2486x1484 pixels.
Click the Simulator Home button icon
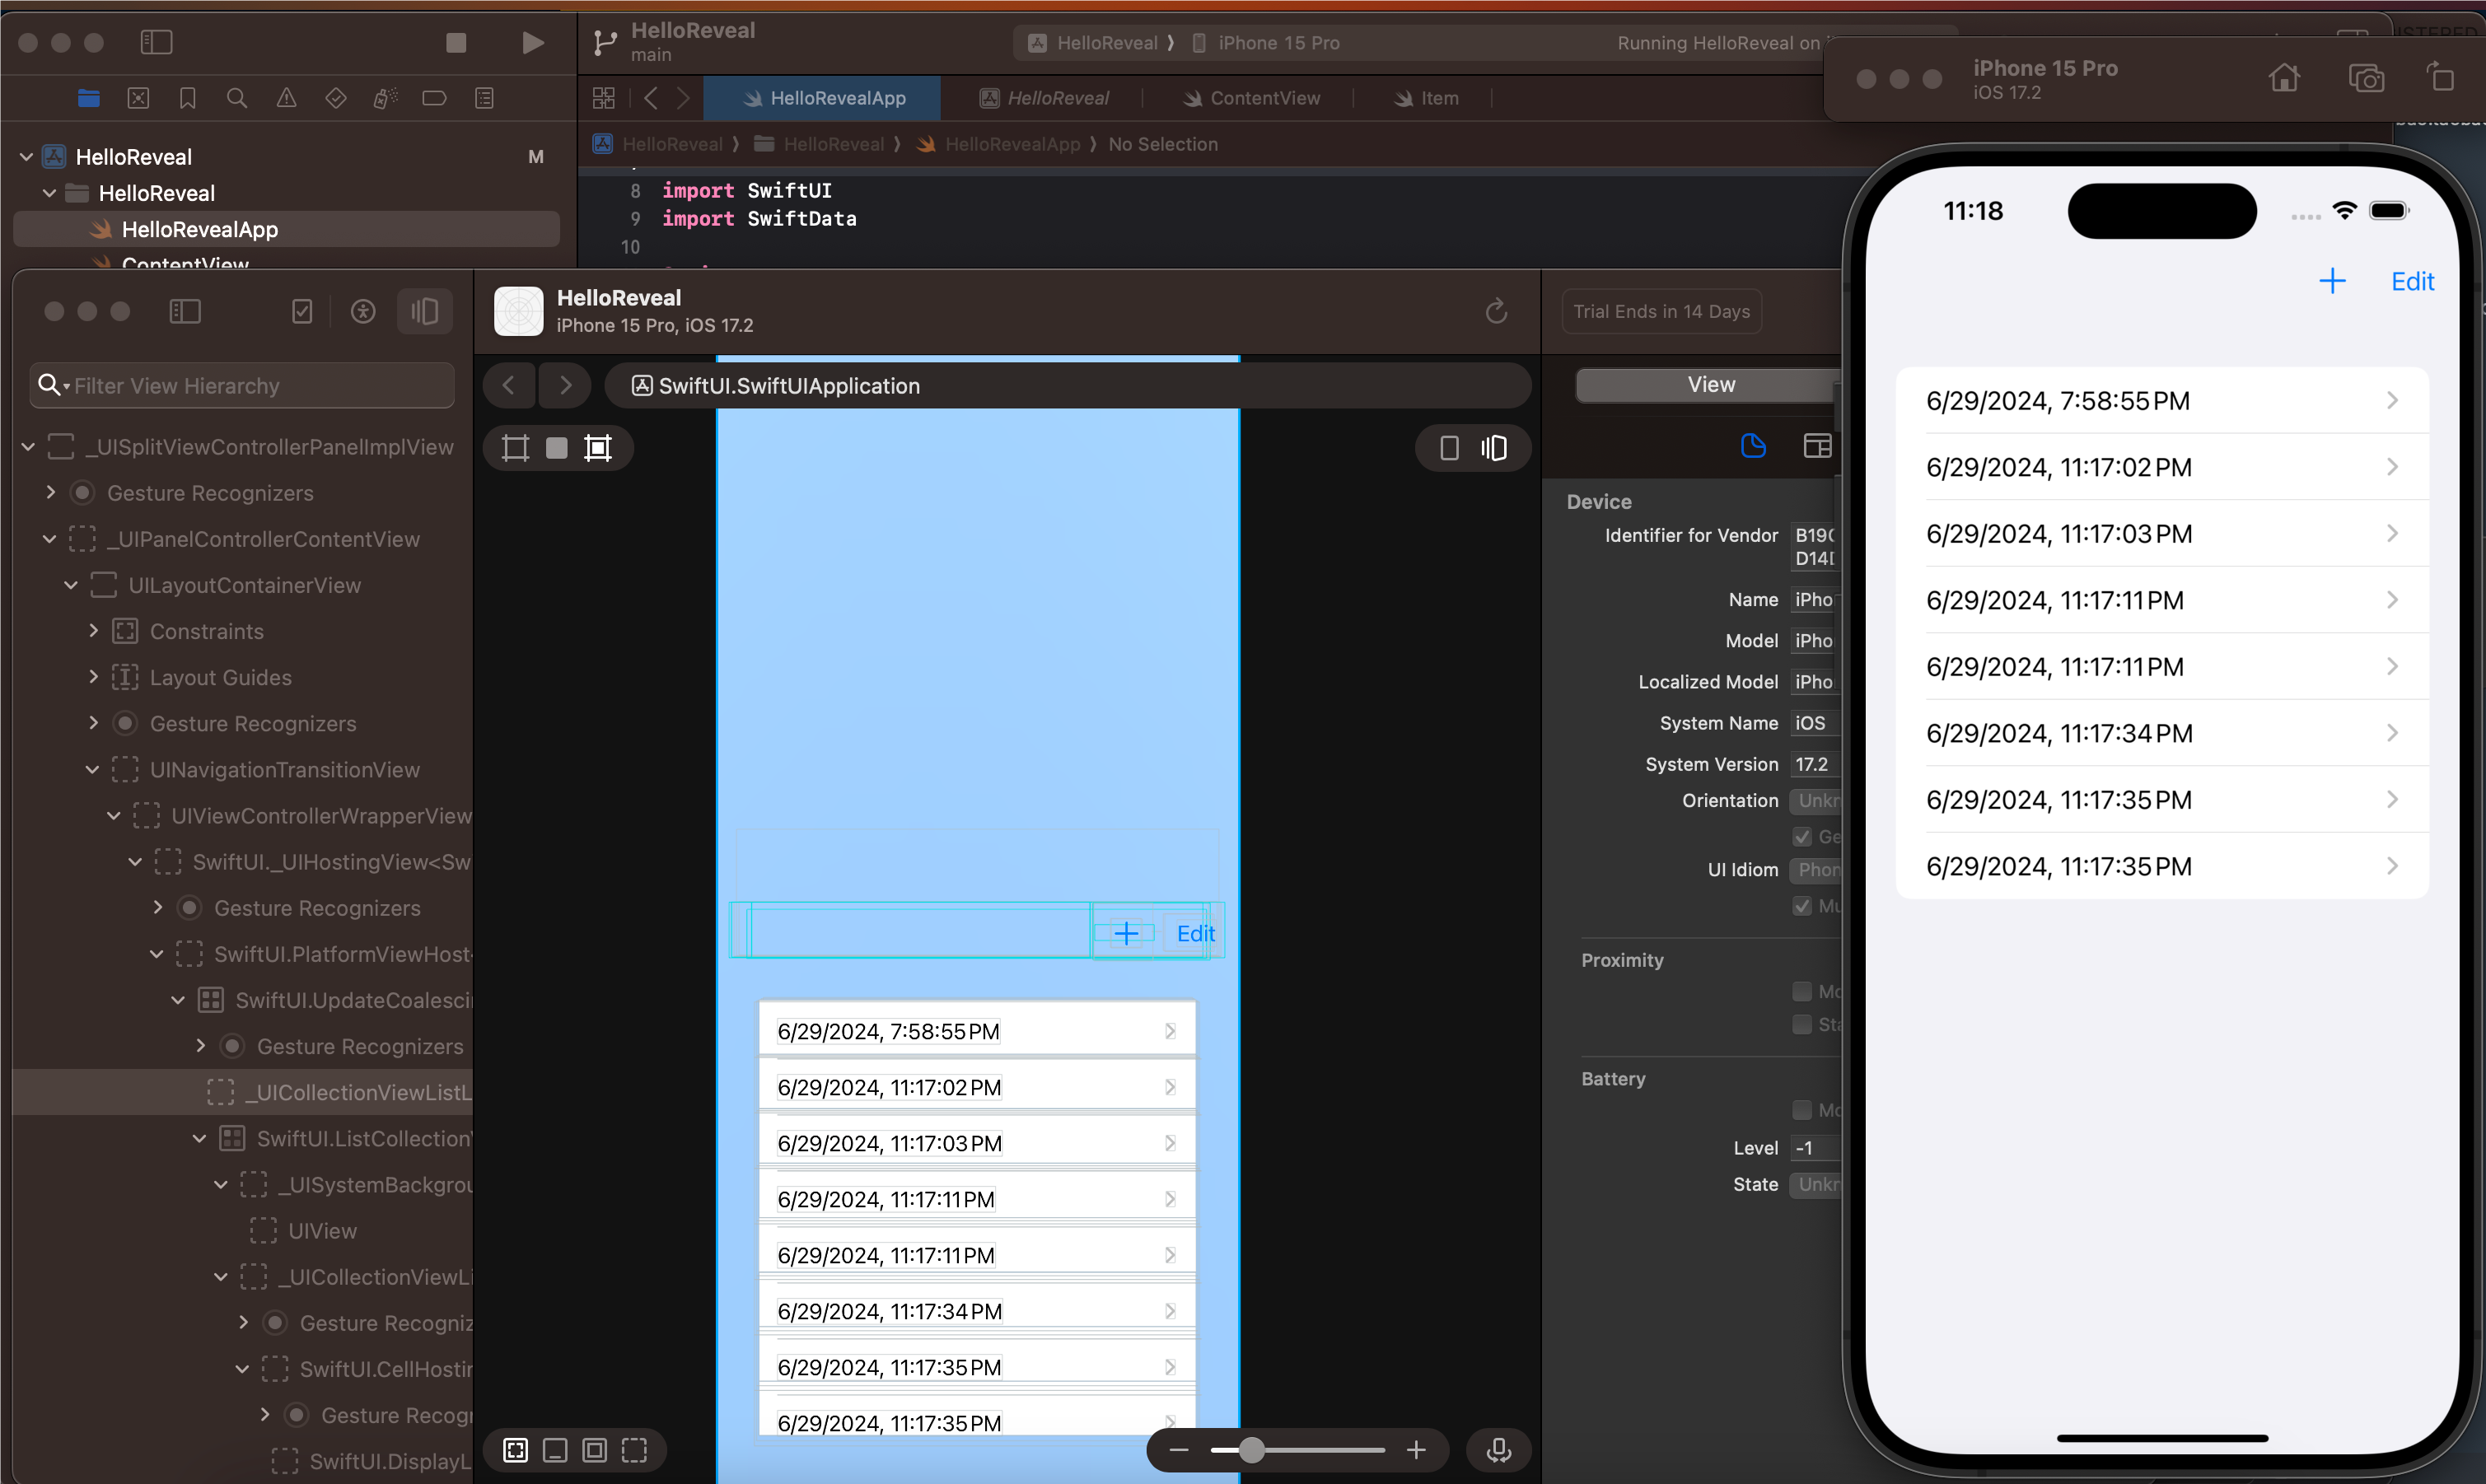2284,78
